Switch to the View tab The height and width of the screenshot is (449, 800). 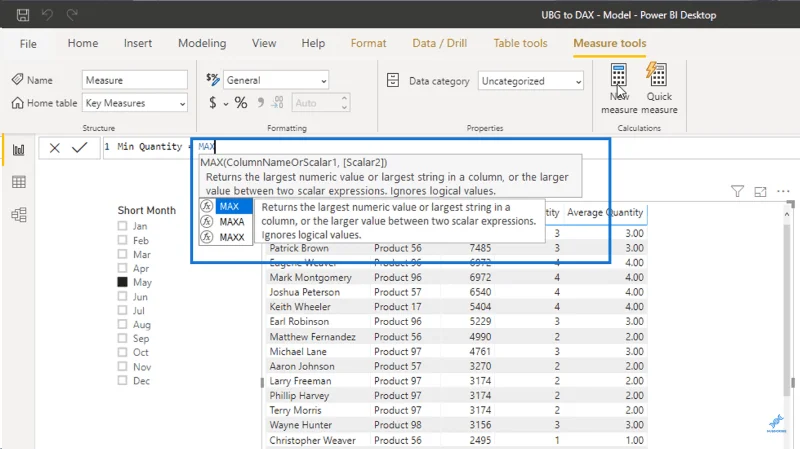point(264,43)
